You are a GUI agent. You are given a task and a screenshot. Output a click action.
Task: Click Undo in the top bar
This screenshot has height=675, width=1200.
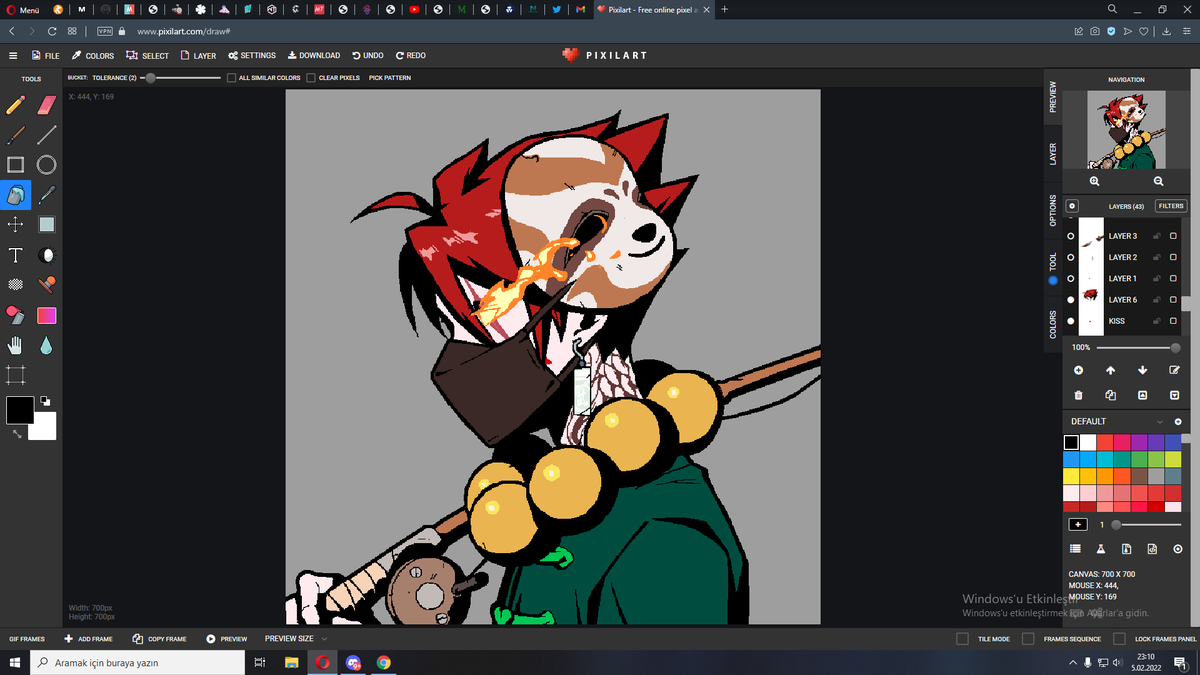368,56
